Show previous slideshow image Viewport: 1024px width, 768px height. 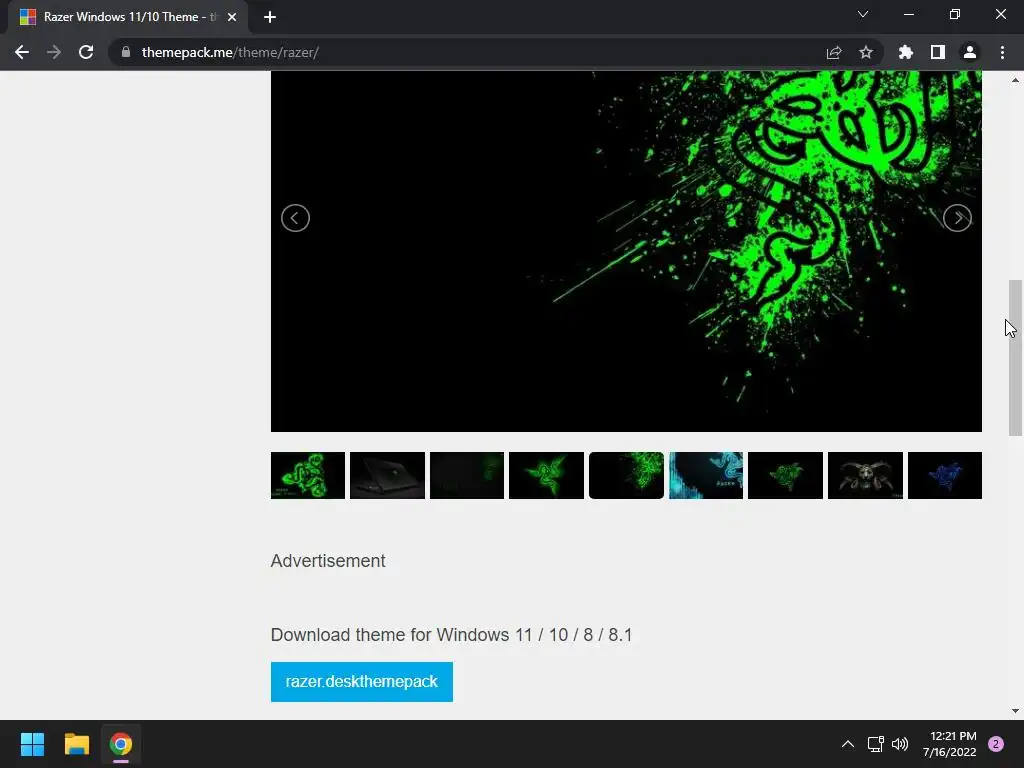[x=295, y=218]
